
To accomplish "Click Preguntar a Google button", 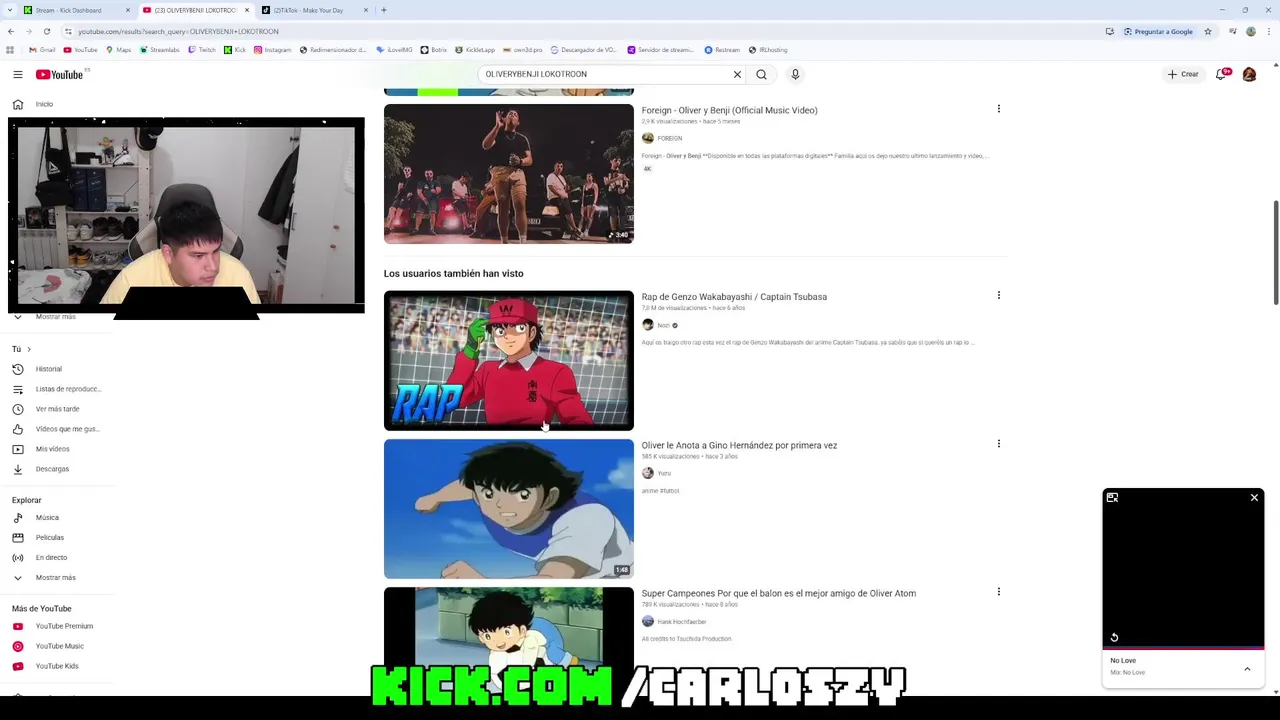I will pyautogui.click(x=1158, y=31).
